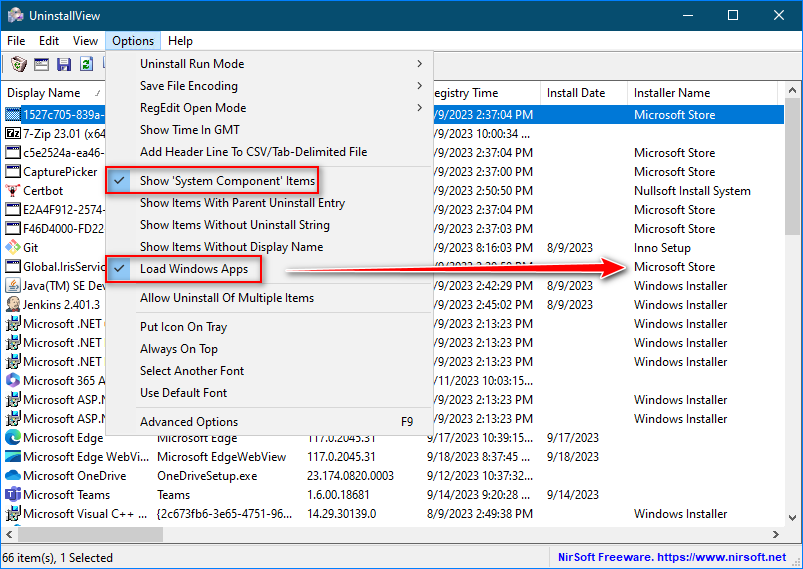Expand Save File Encoding submenu
The height and width of the screenshot is (569, 803).
[x=269, y=86]
